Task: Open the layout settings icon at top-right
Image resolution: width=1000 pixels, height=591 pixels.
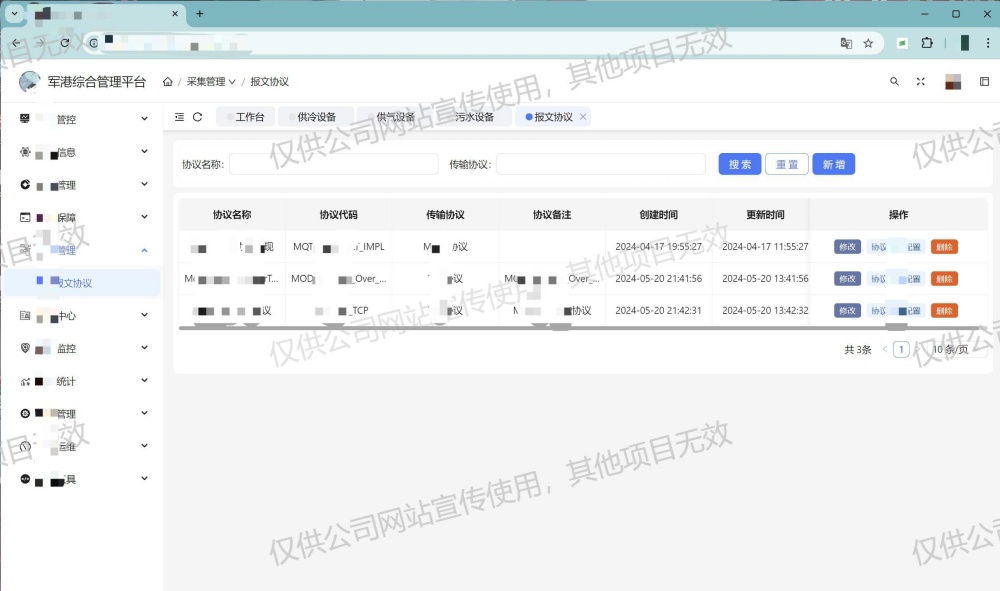Action: click(x=984, y=82)
